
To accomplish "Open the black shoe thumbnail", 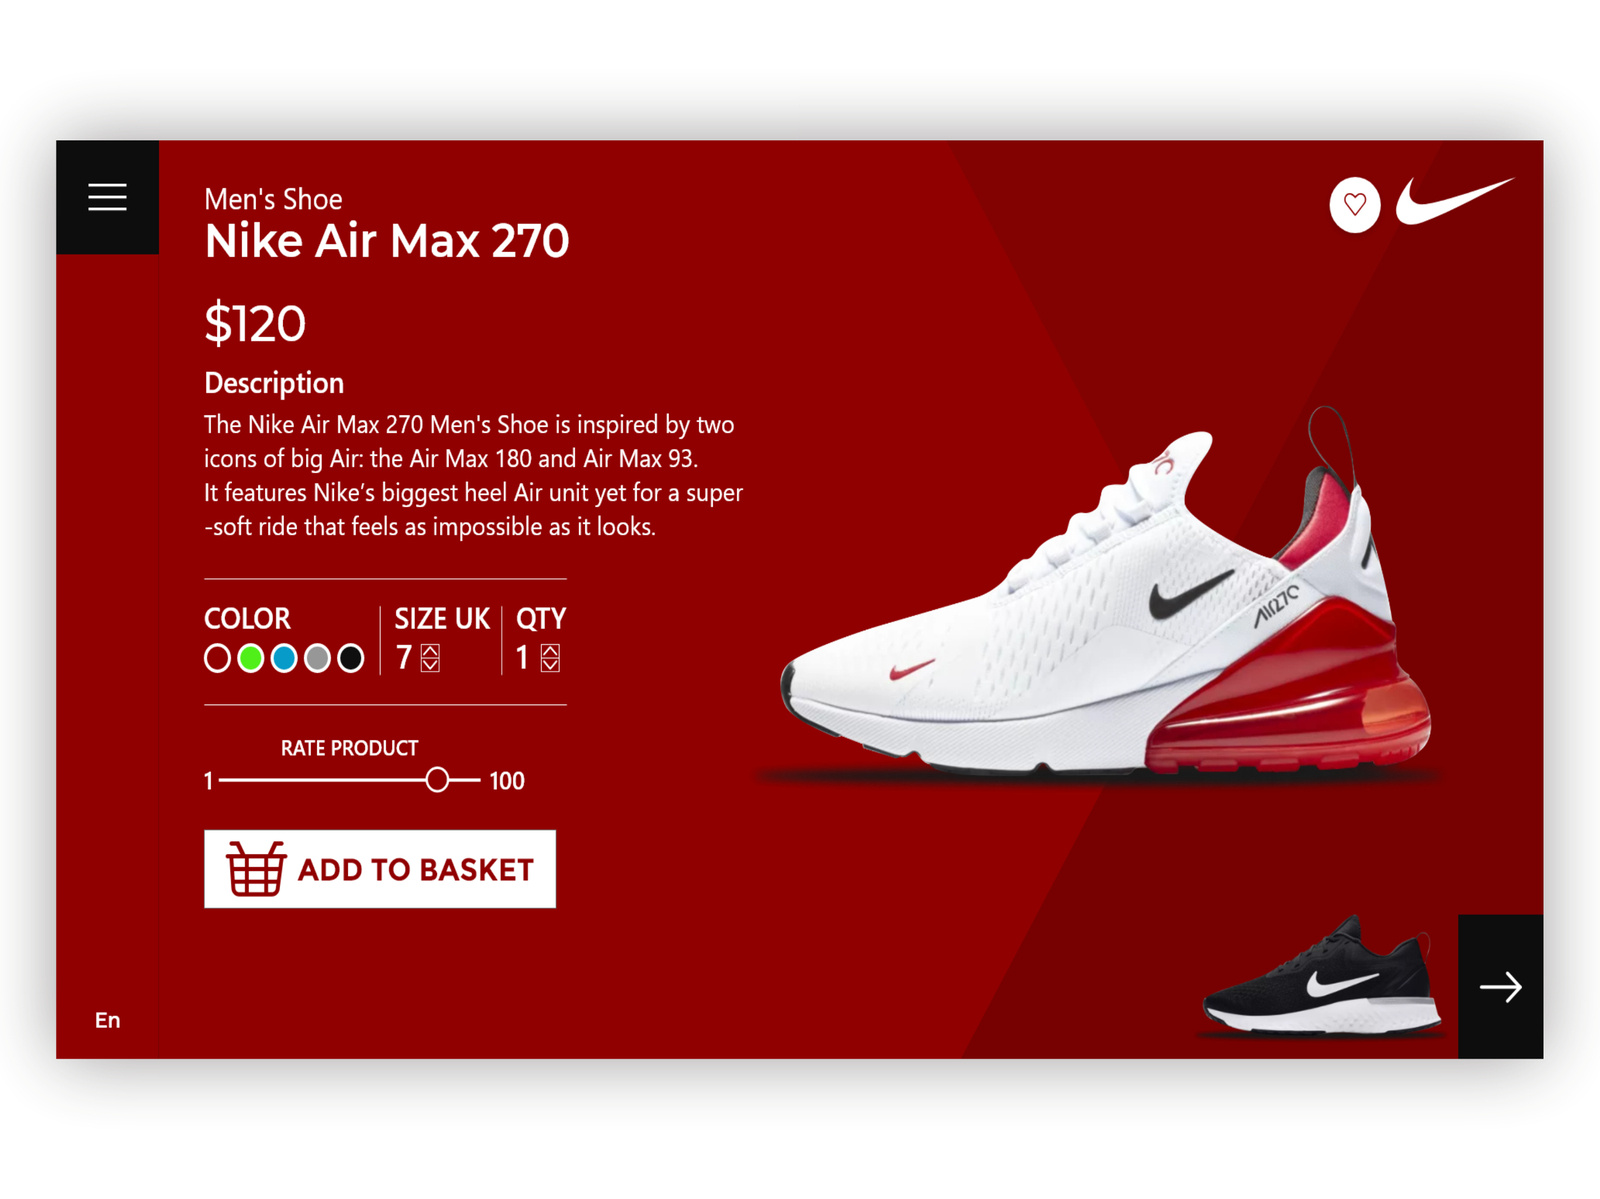I will click(x=1322, y=975).
